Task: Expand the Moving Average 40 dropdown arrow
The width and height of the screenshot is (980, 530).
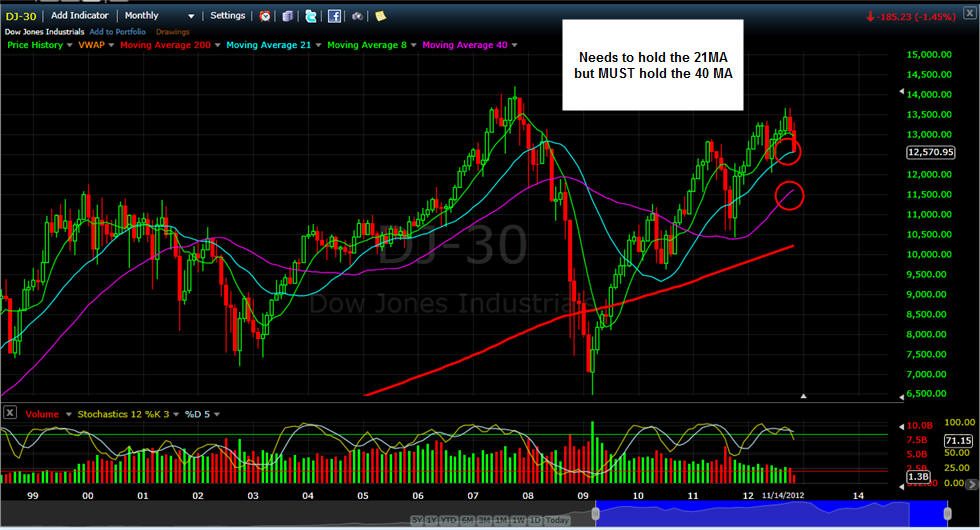Action: click(x=514, y=45)
